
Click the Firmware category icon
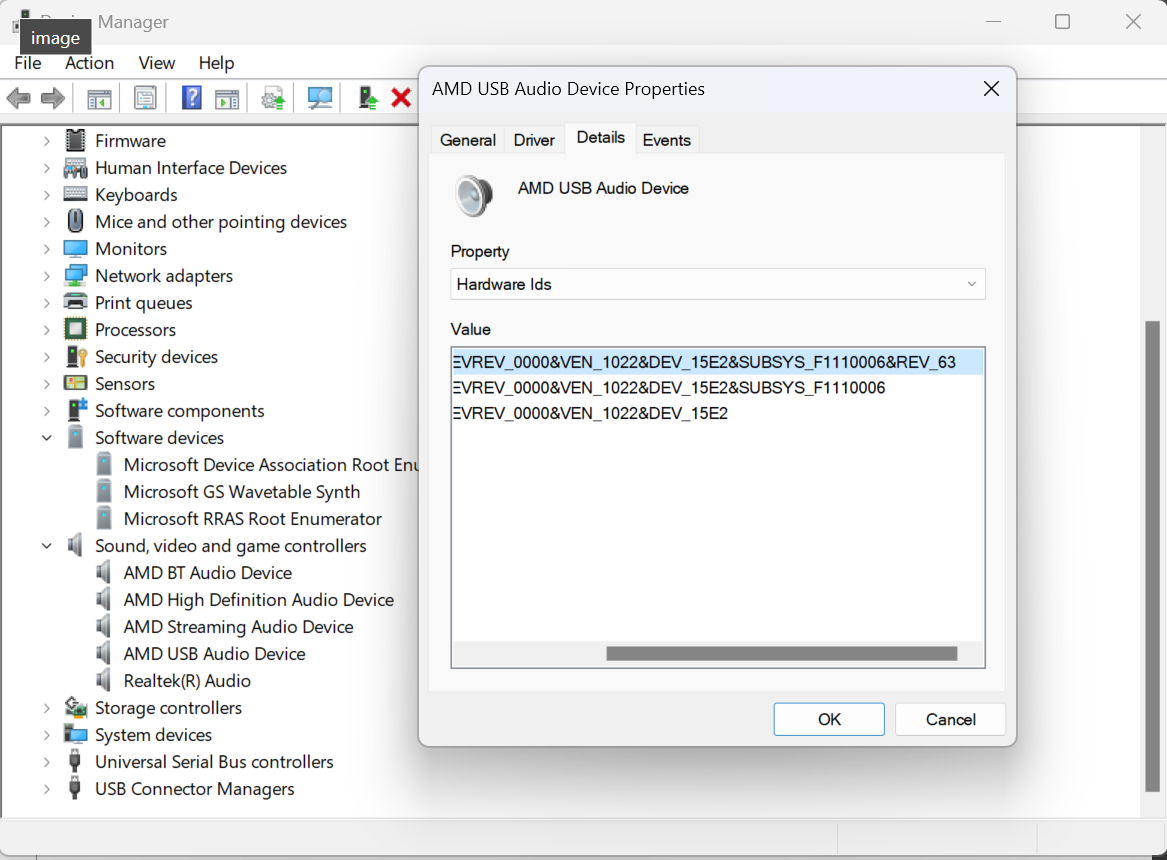click(75, 140)
